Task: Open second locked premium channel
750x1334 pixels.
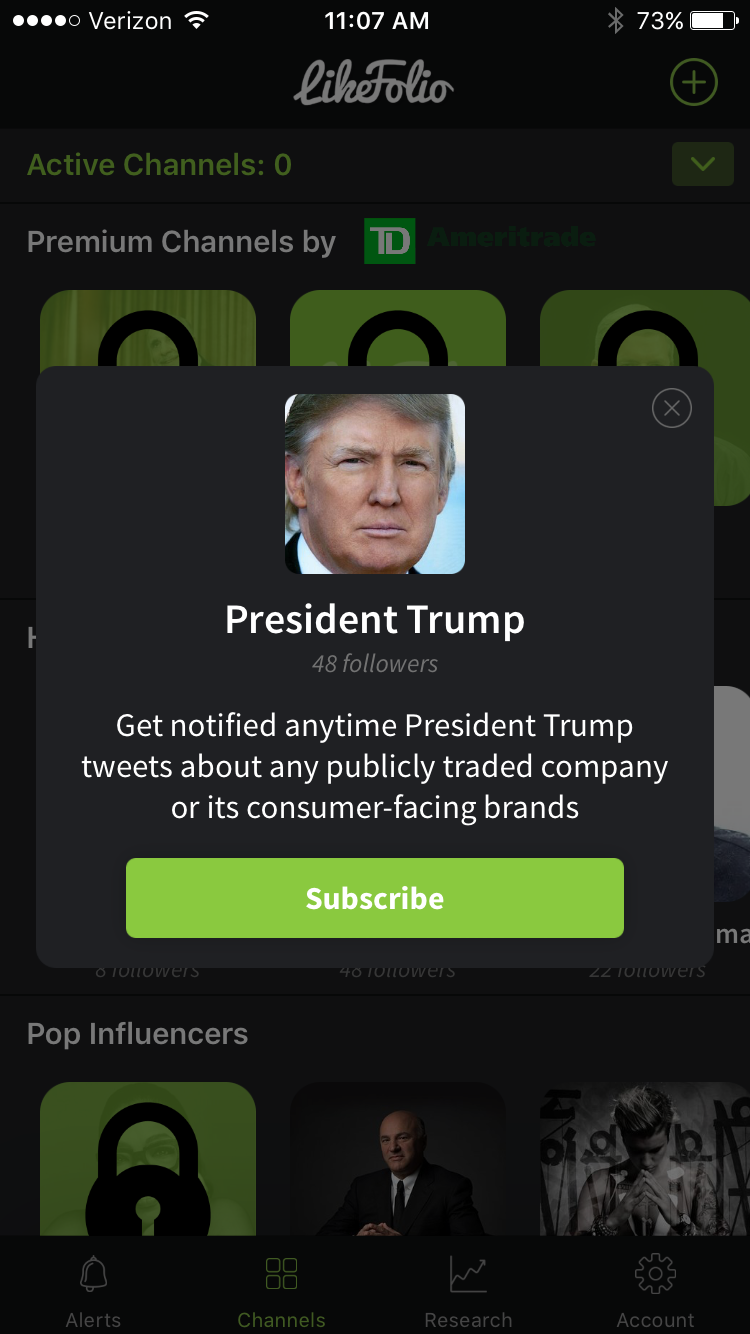Action: pyautogui.click(x=398, y=328)
